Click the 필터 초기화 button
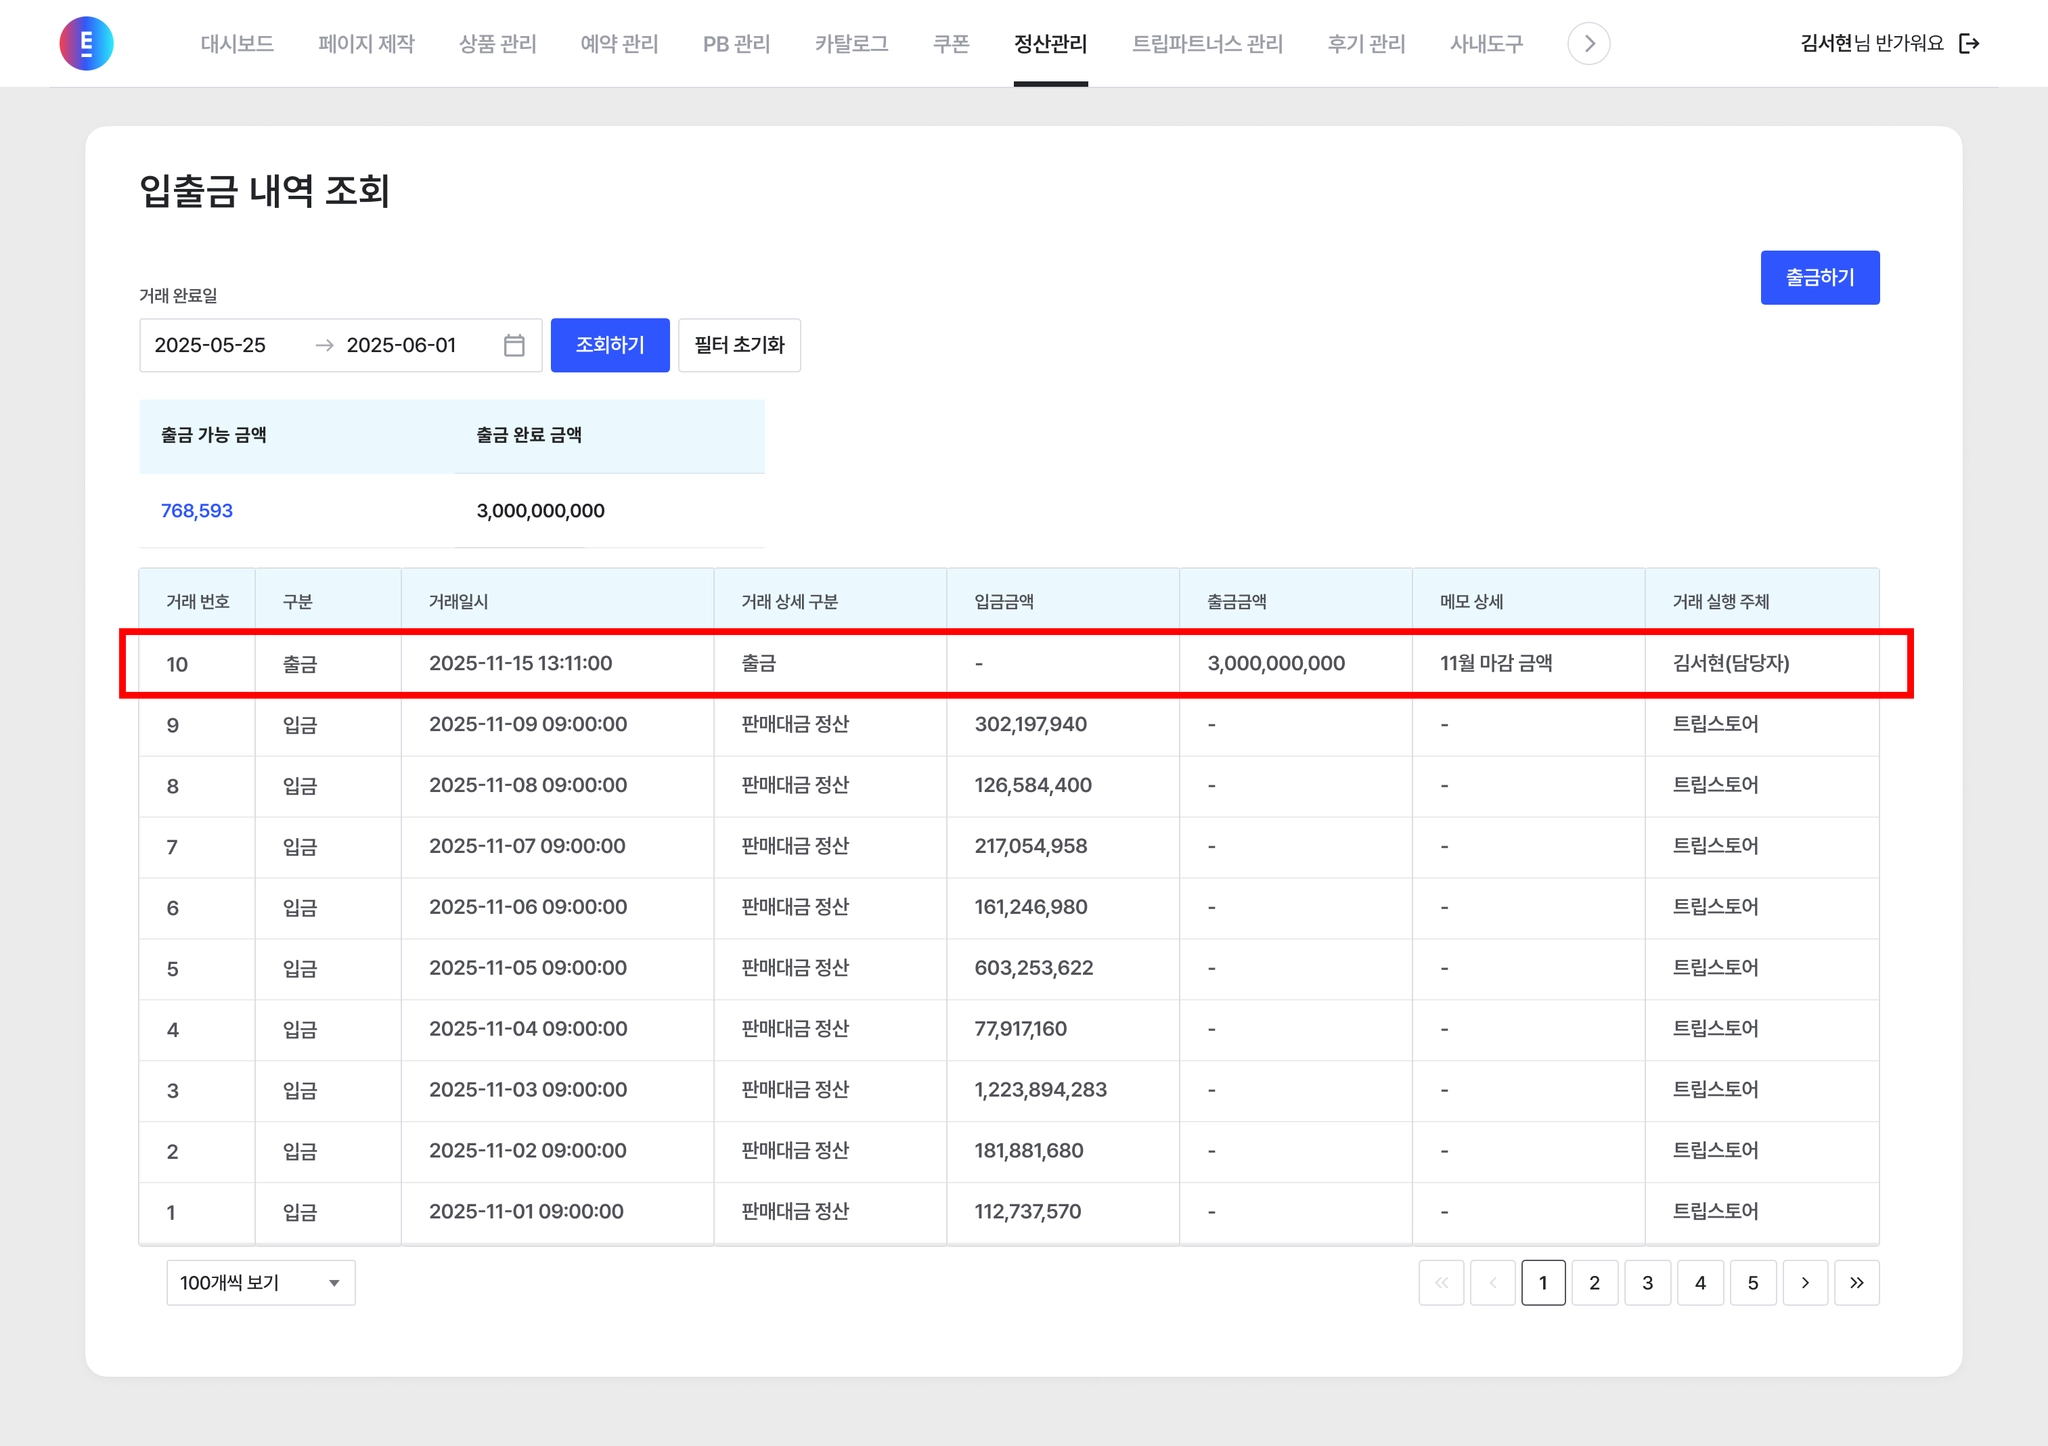The image size is (2048, 1446). [739, 345]
